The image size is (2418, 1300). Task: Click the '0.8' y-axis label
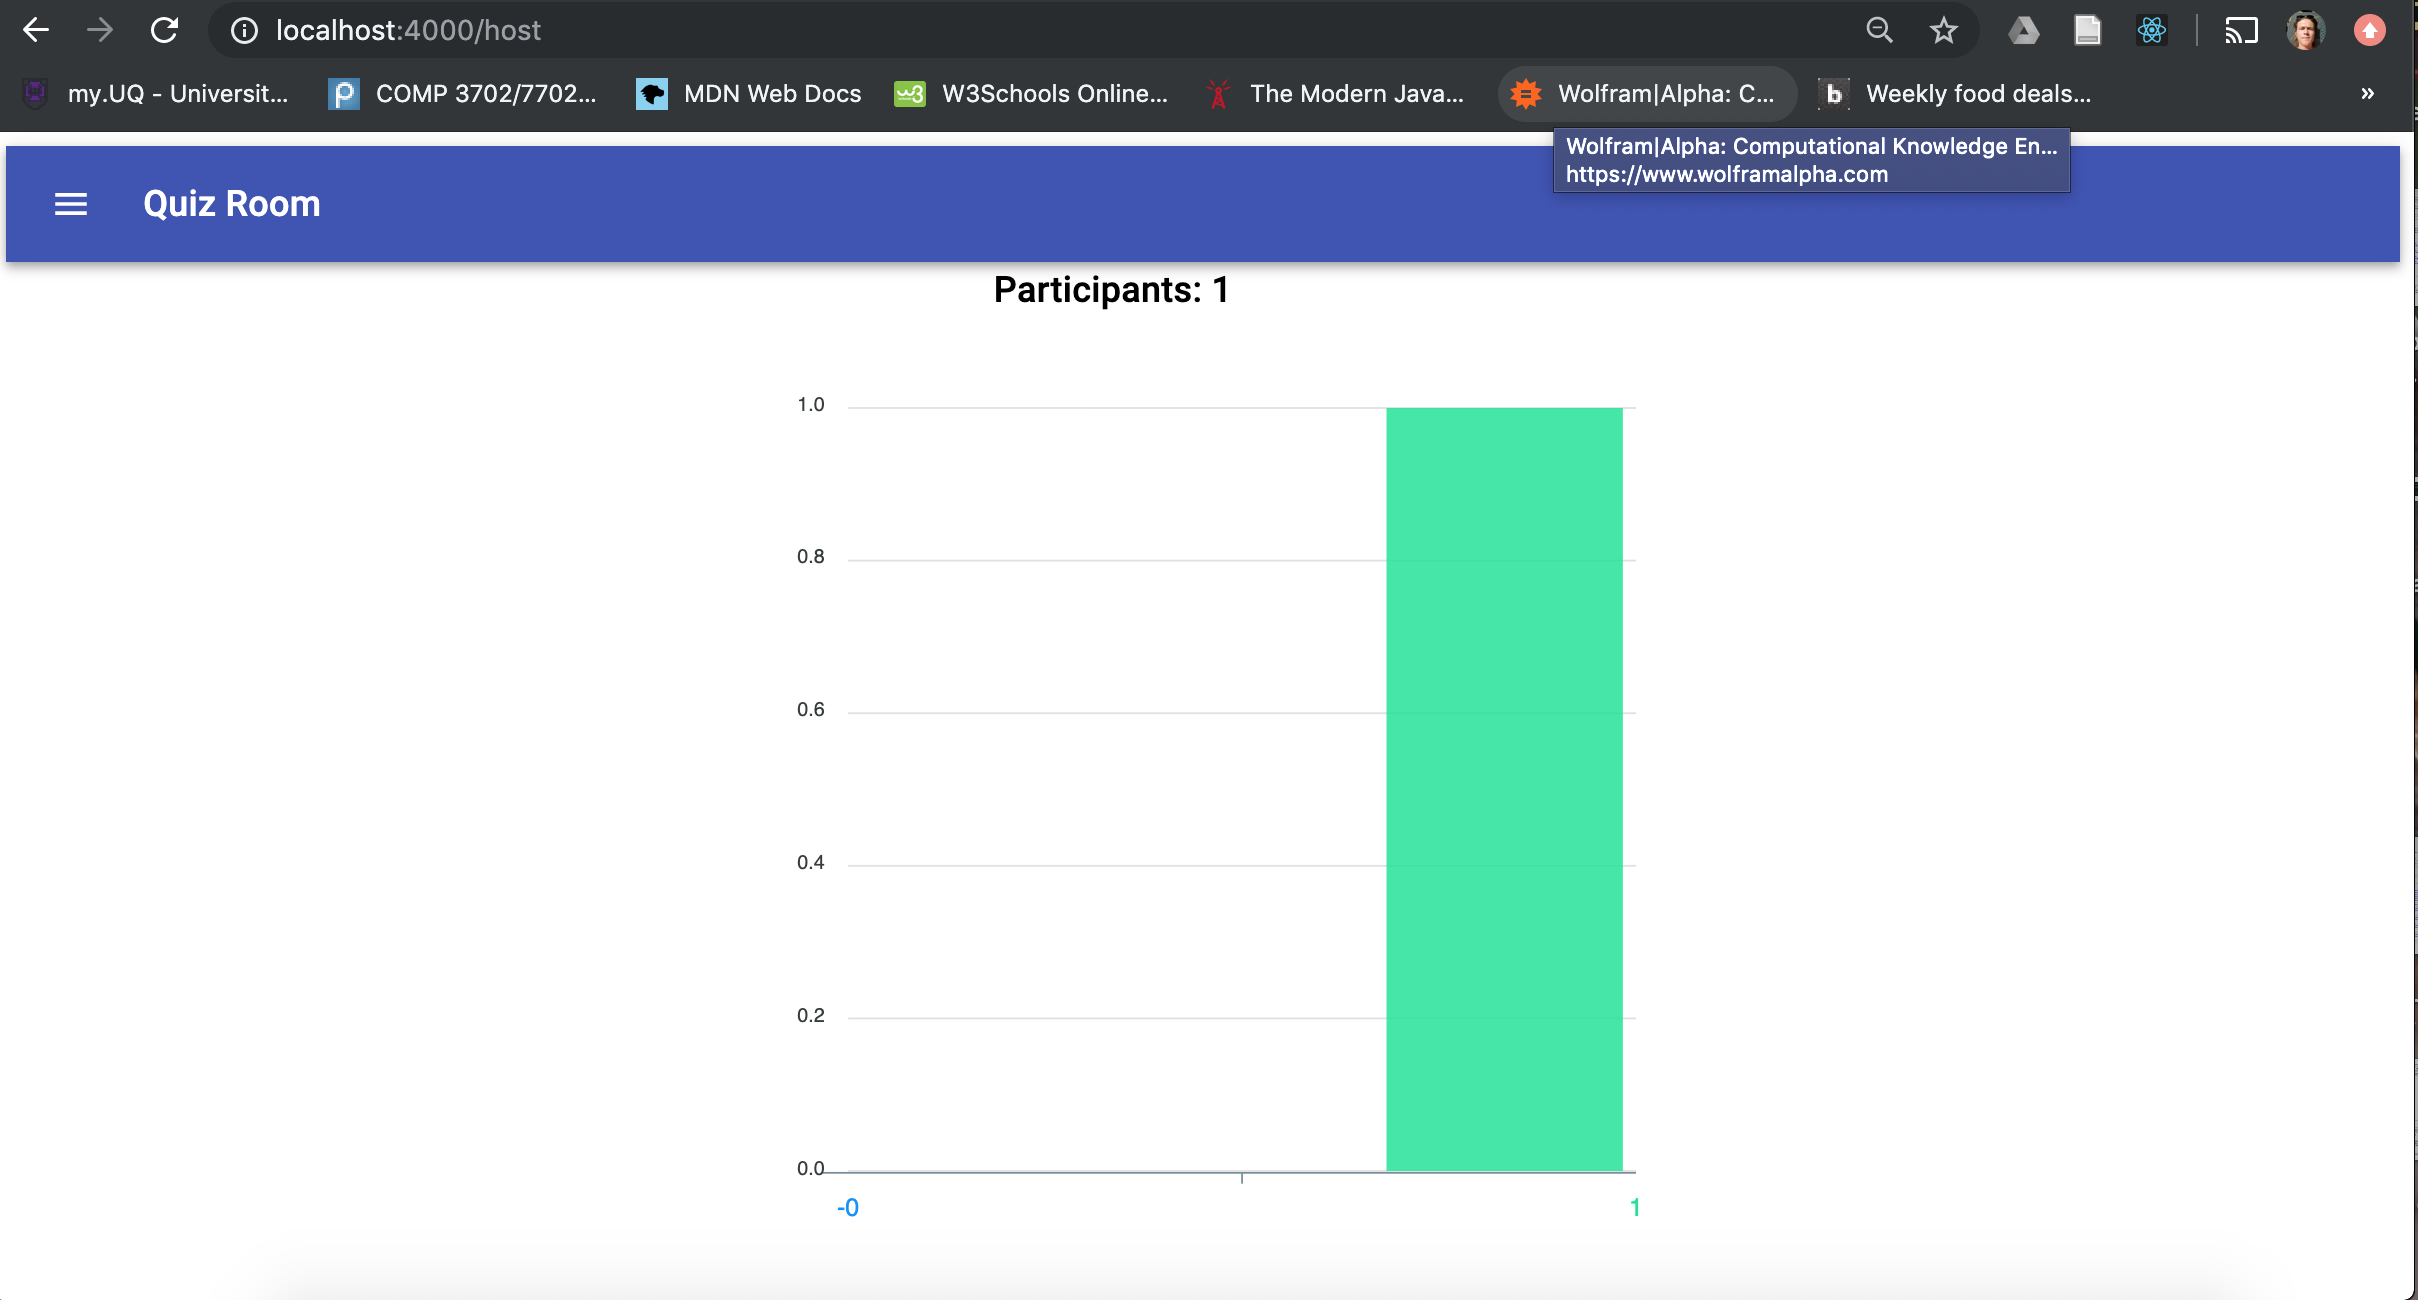point(811,557)
